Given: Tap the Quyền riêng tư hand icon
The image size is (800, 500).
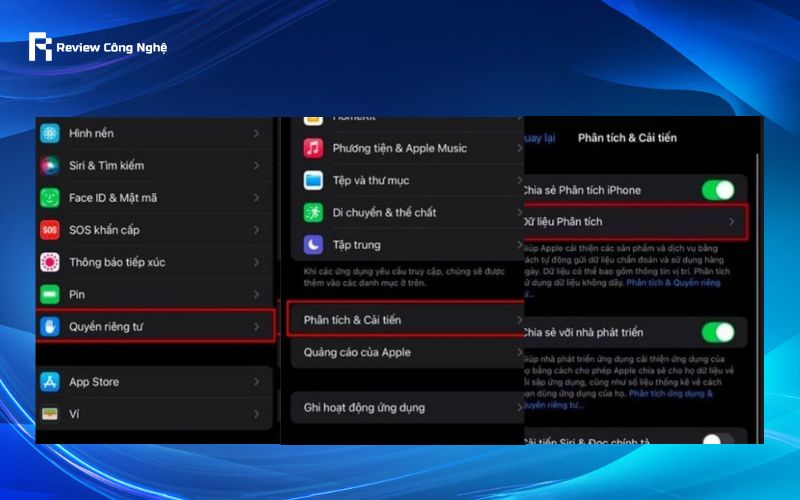Looking at the screenshot, I should tap(49, 327).
